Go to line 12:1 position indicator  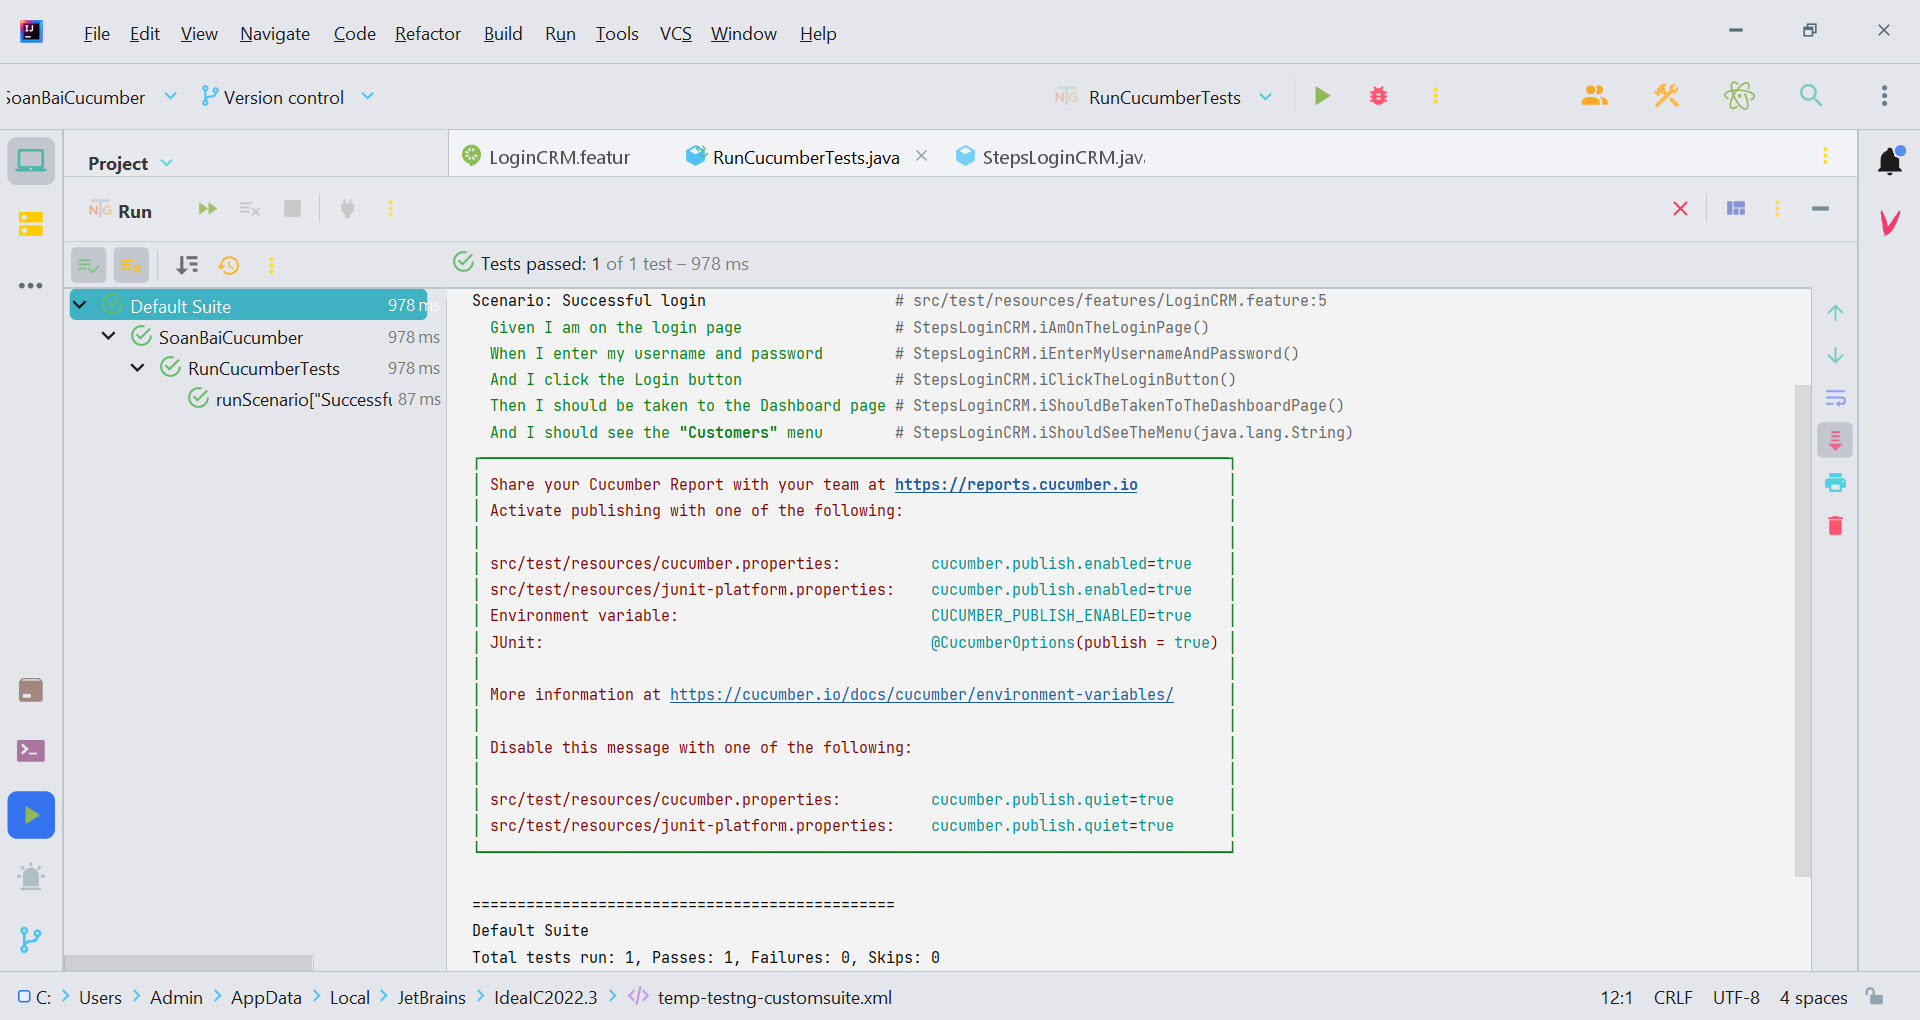tap(1616, 997)
